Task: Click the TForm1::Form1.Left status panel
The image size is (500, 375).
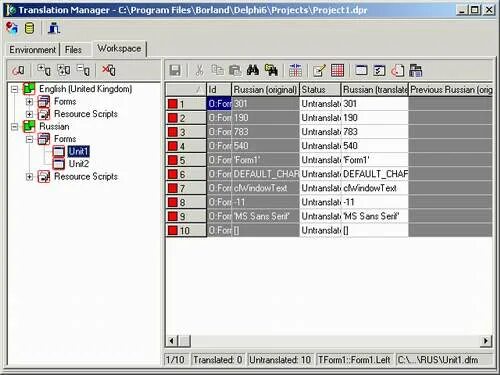Action: tap(354, 360)
